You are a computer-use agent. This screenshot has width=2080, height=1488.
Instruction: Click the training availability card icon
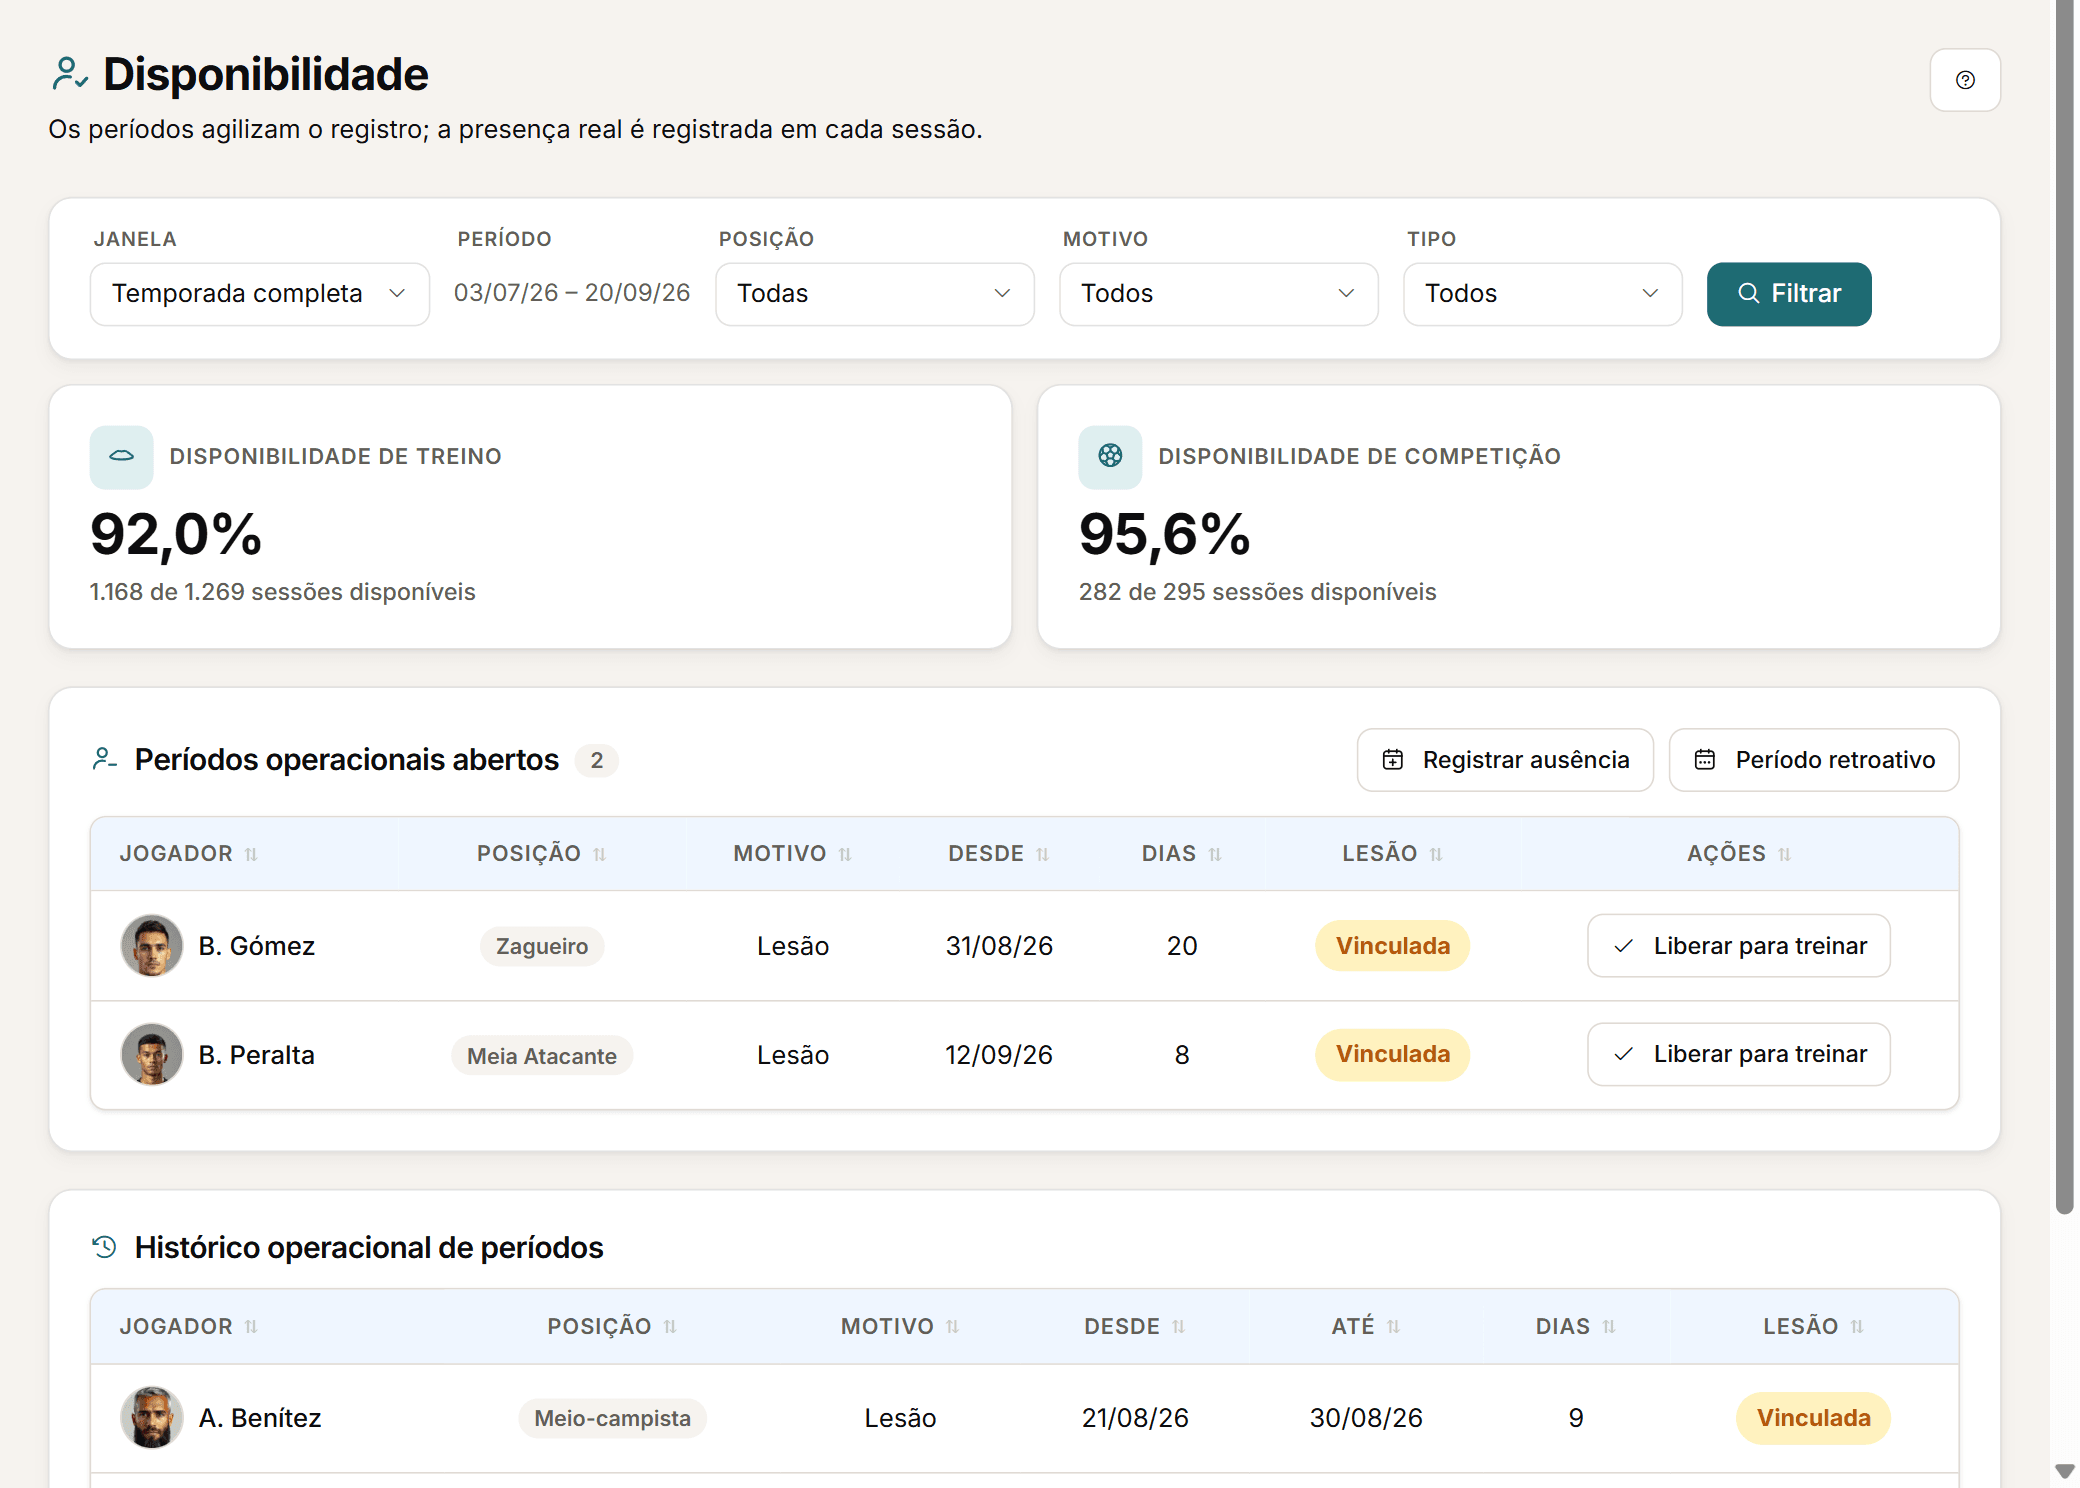(121, 457)
